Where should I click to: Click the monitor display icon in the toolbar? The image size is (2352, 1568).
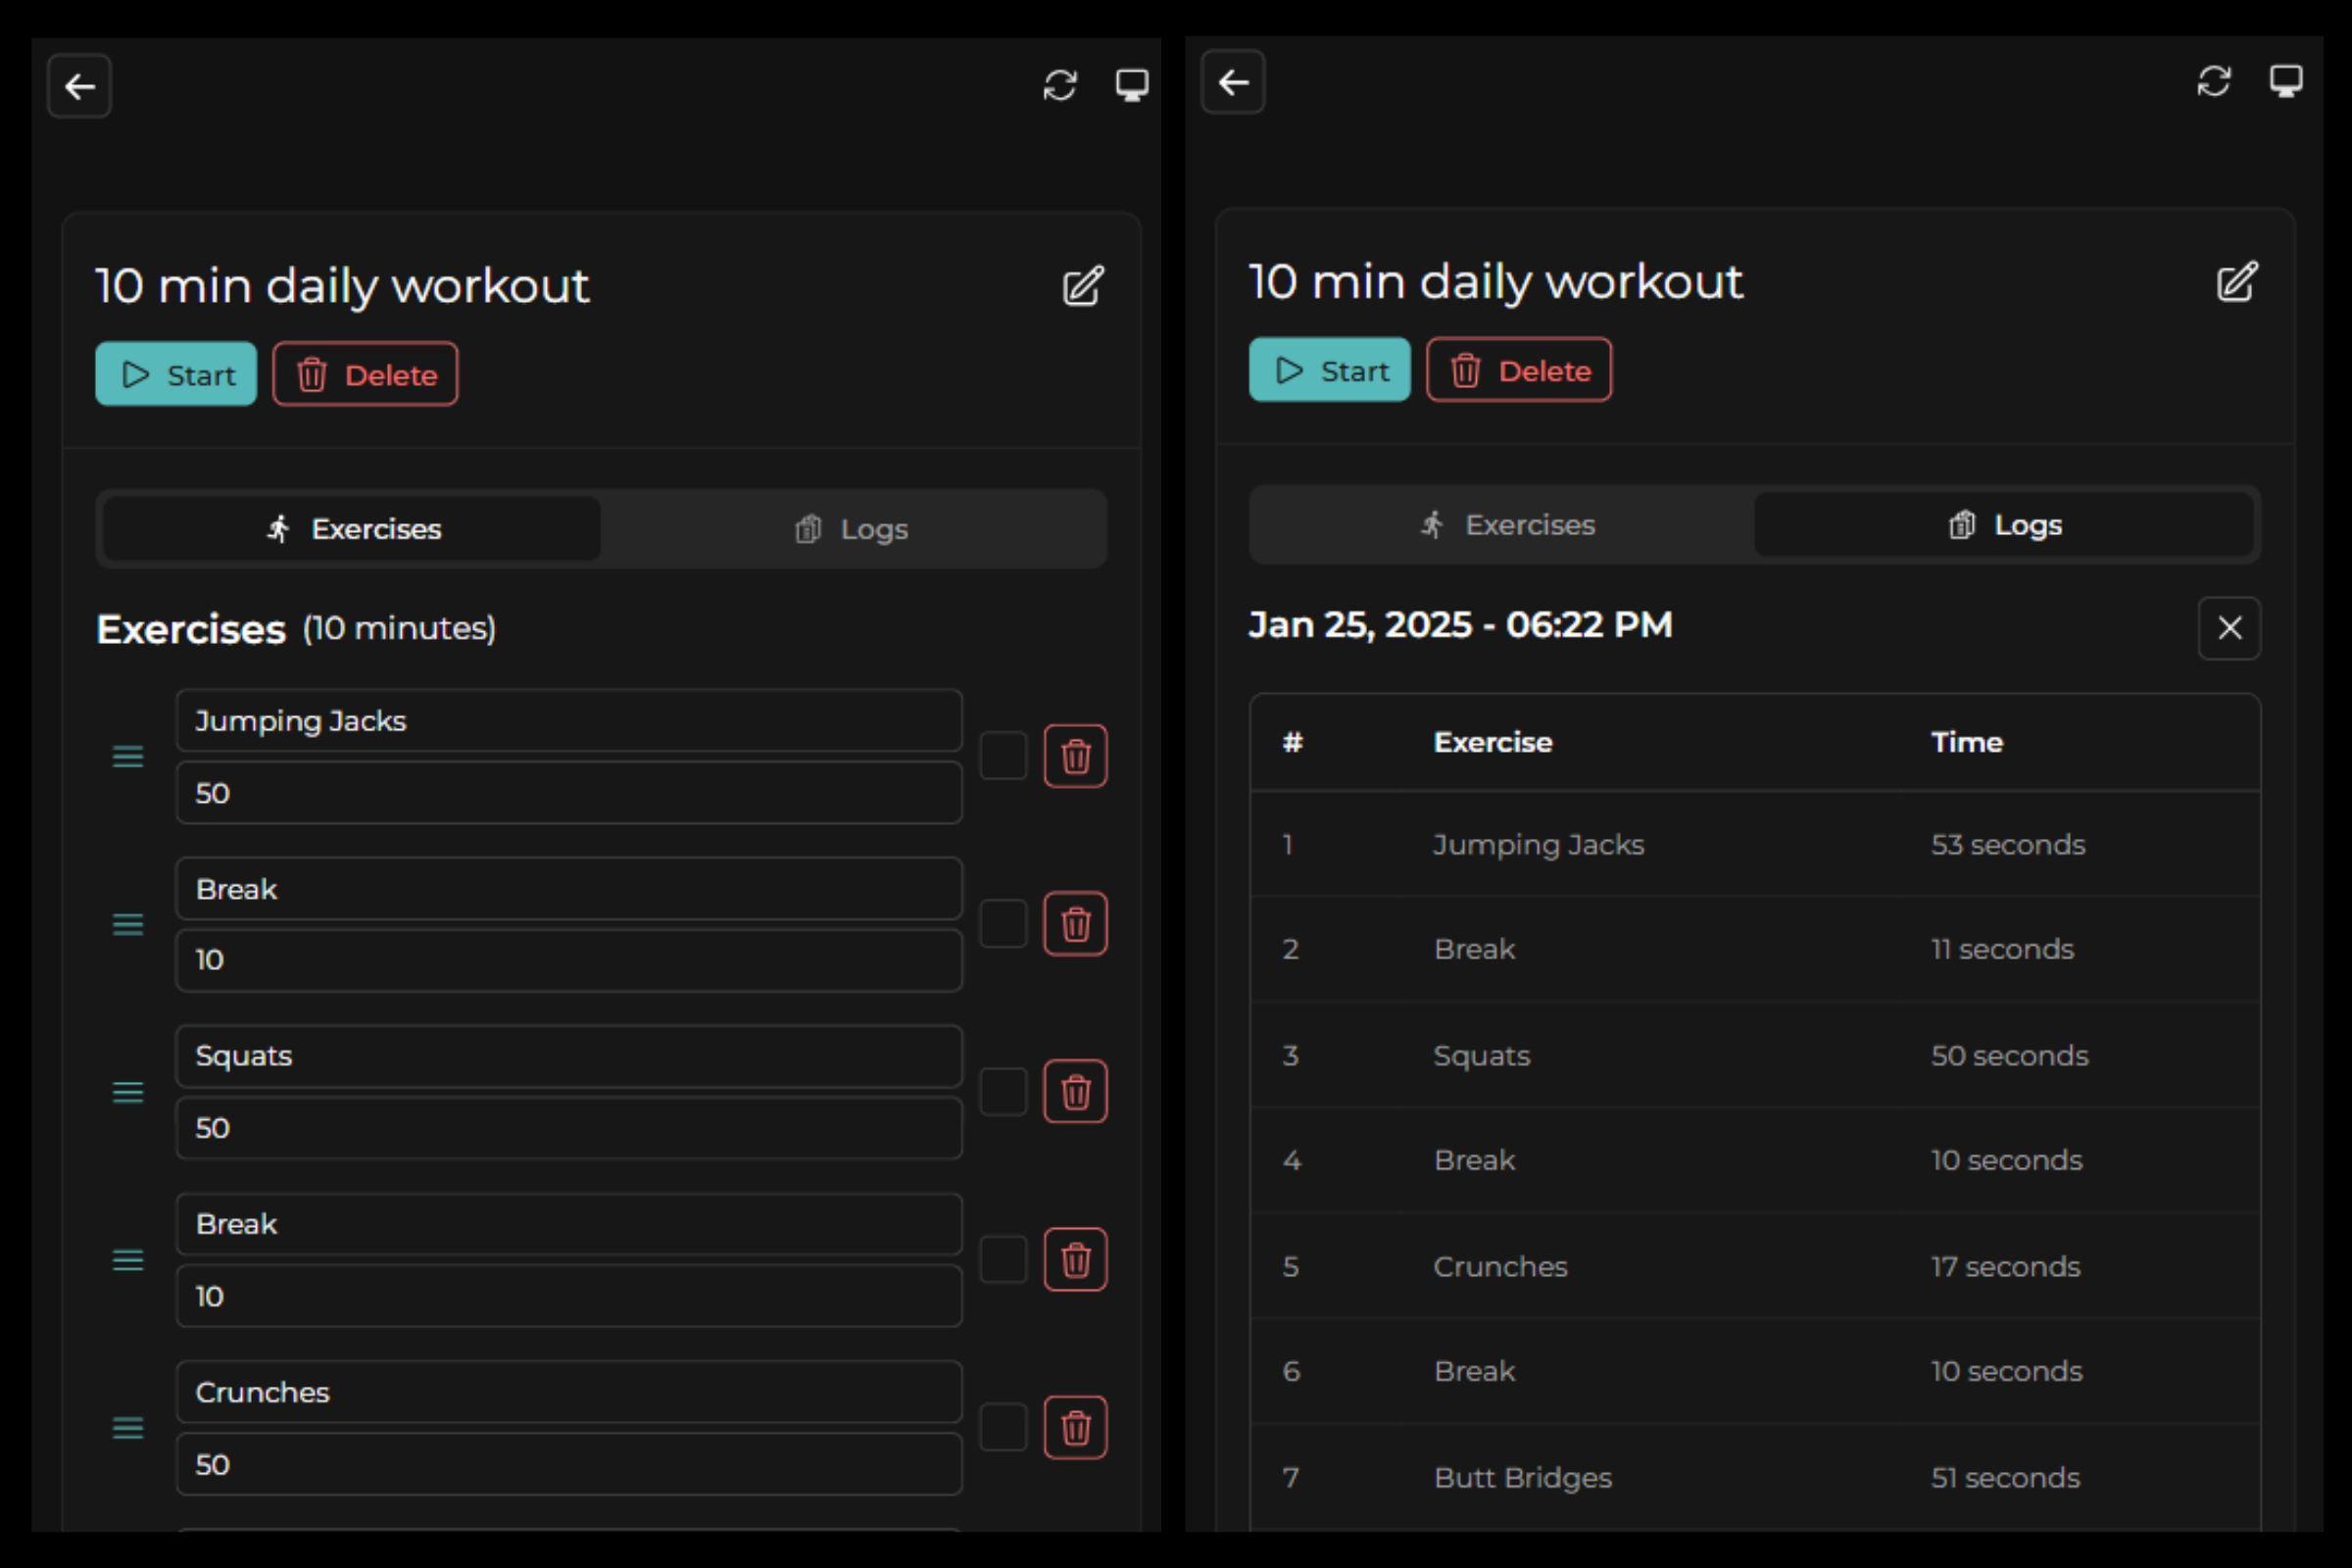pyautogui.click(x=1131, y=85)
